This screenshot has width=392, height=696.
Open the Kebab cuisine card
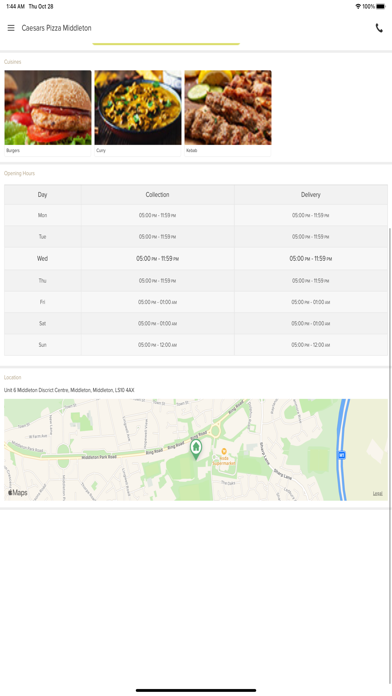click(x=228, y=113)
